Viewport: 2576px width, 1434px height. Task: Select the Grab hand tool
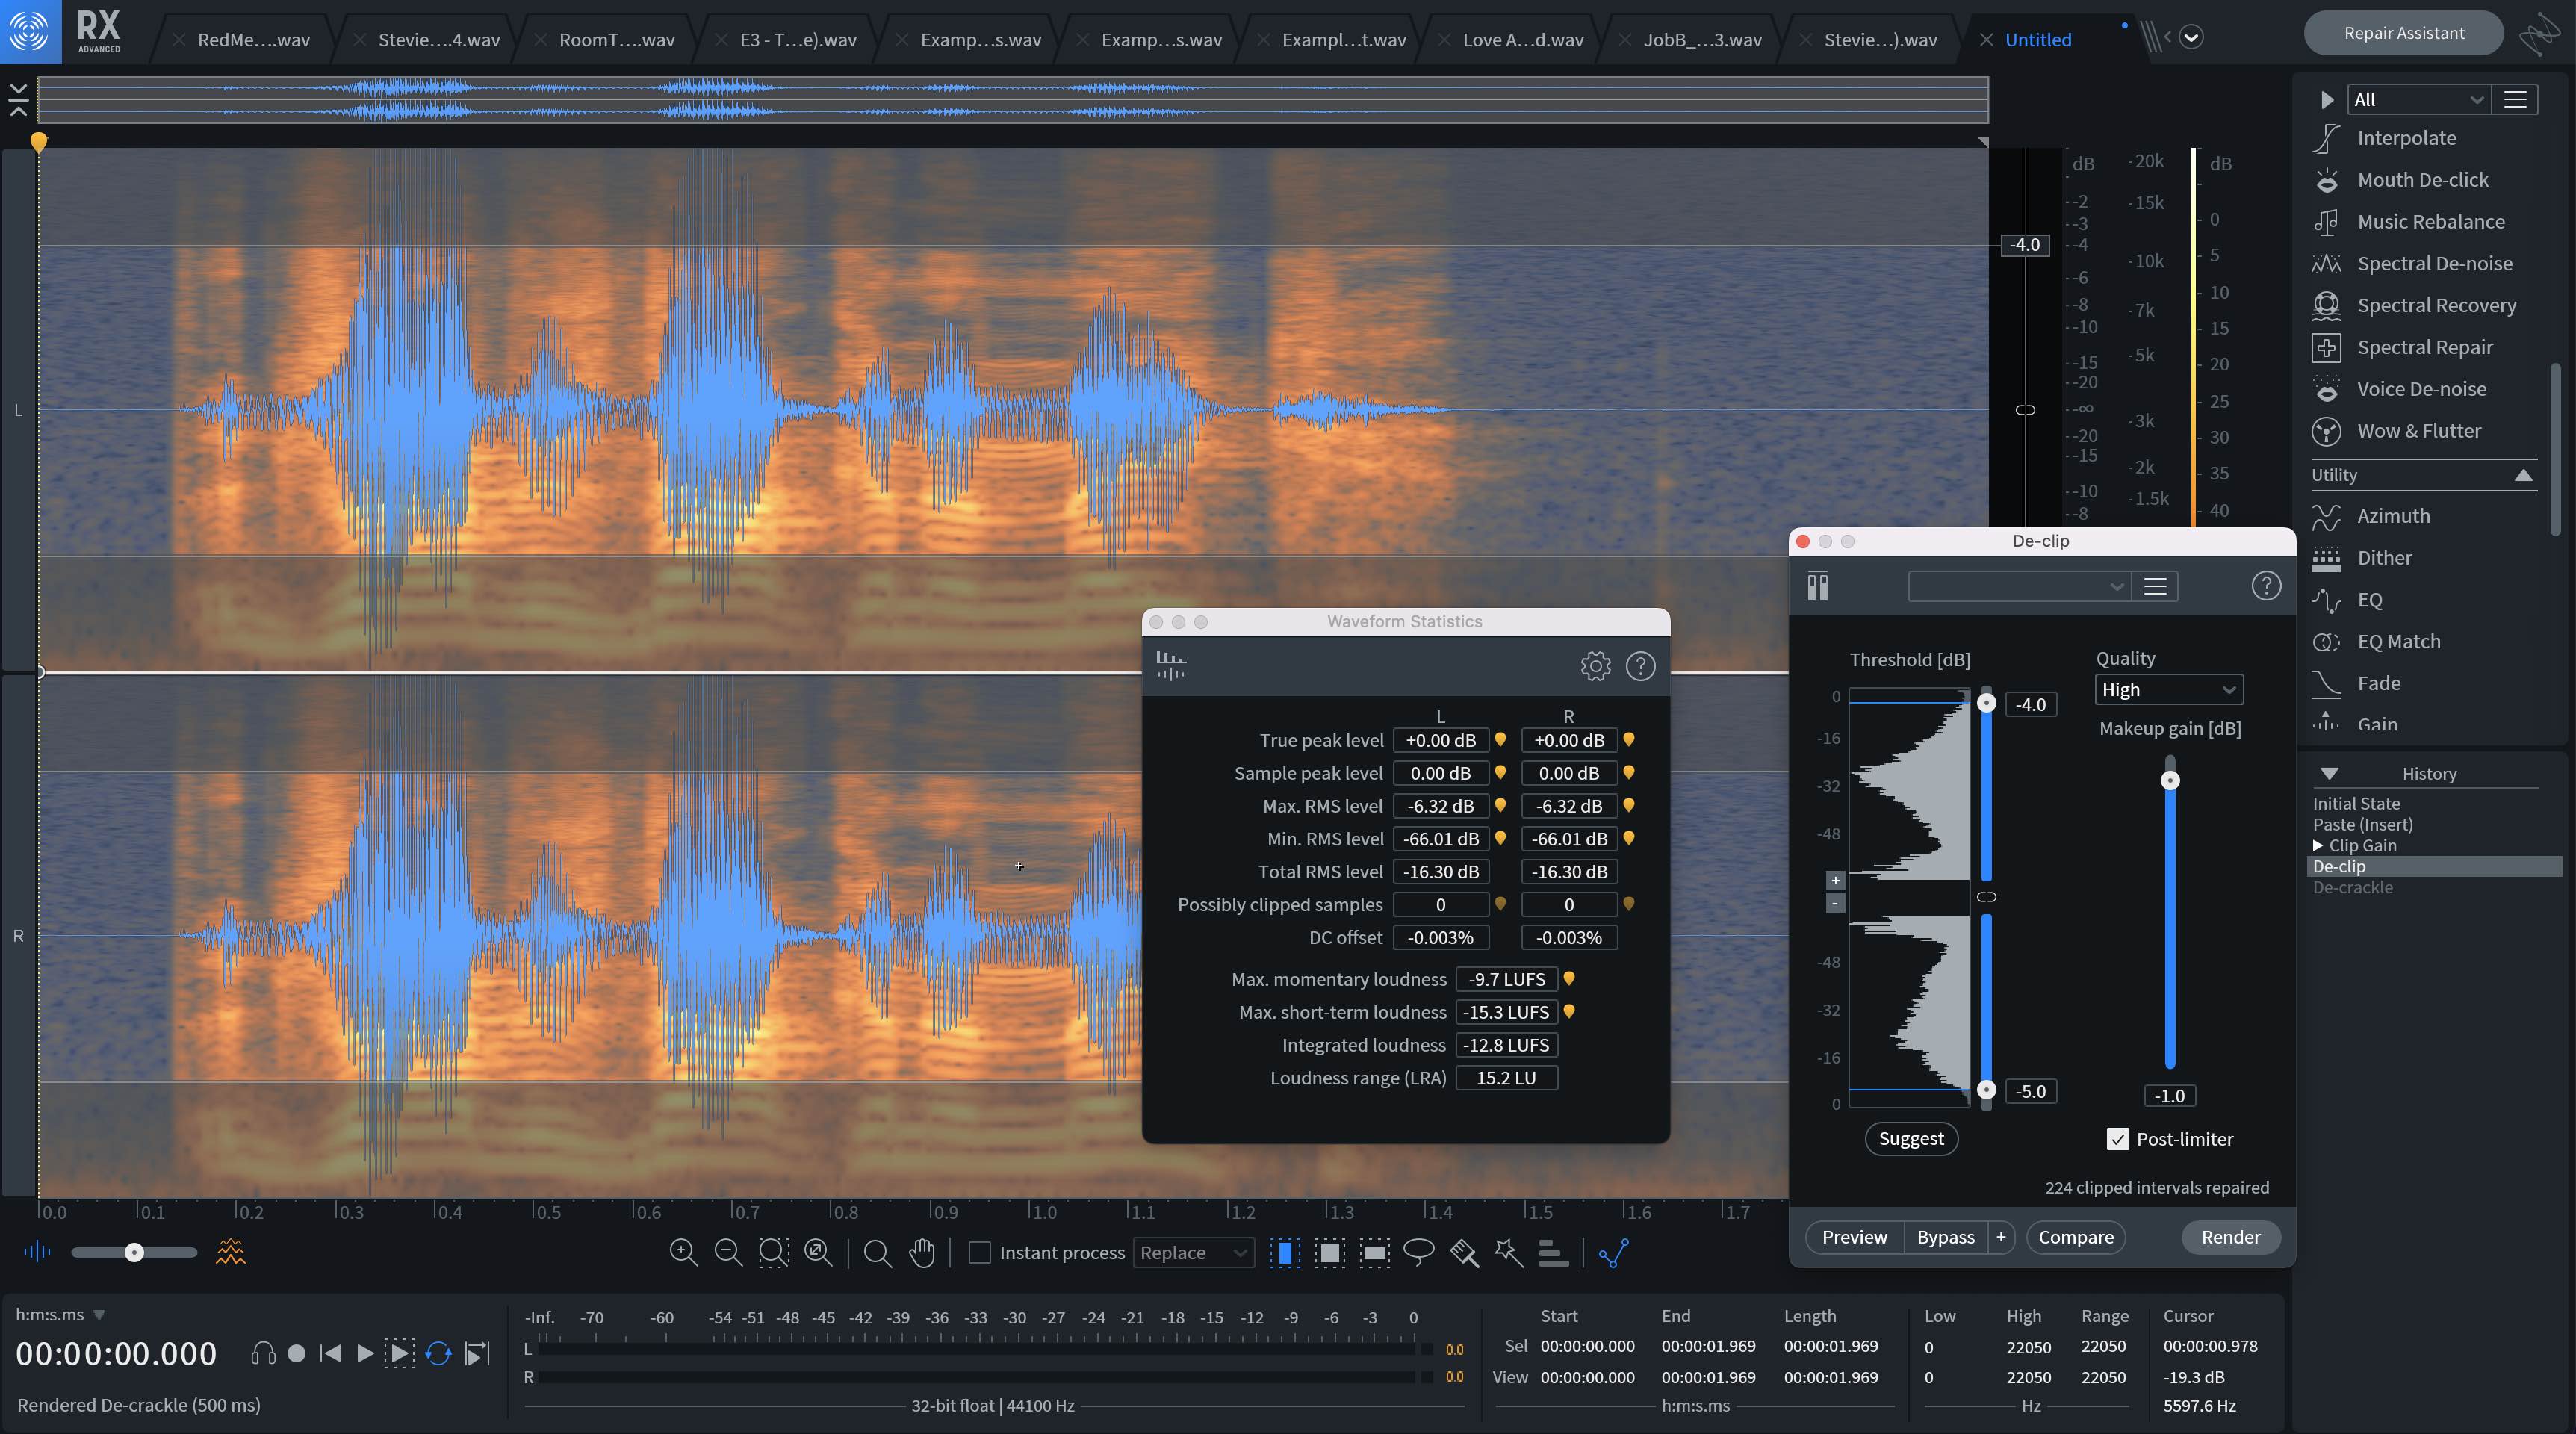point(922,1252)
